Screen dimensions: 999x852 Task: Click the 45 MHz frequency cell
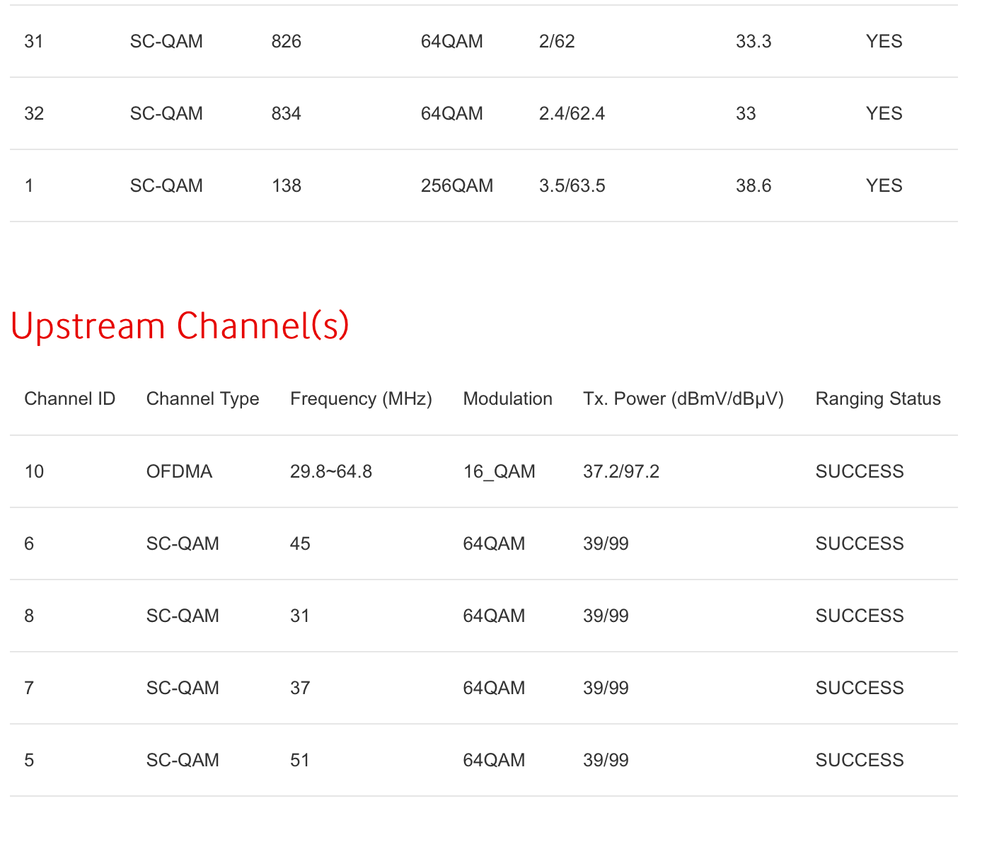point(300,544)
